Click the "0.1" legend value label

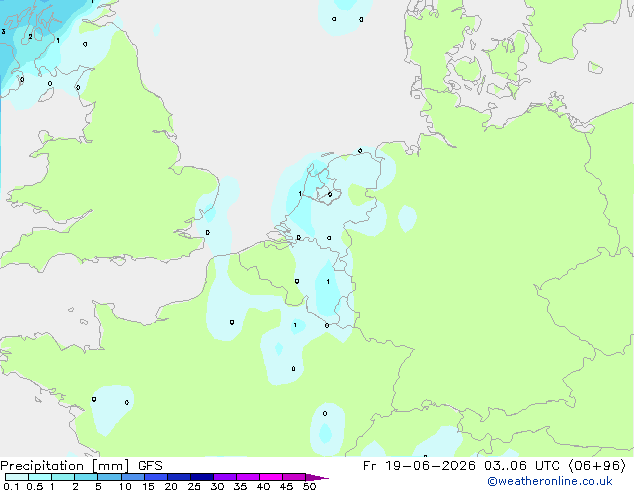[11, 486]
